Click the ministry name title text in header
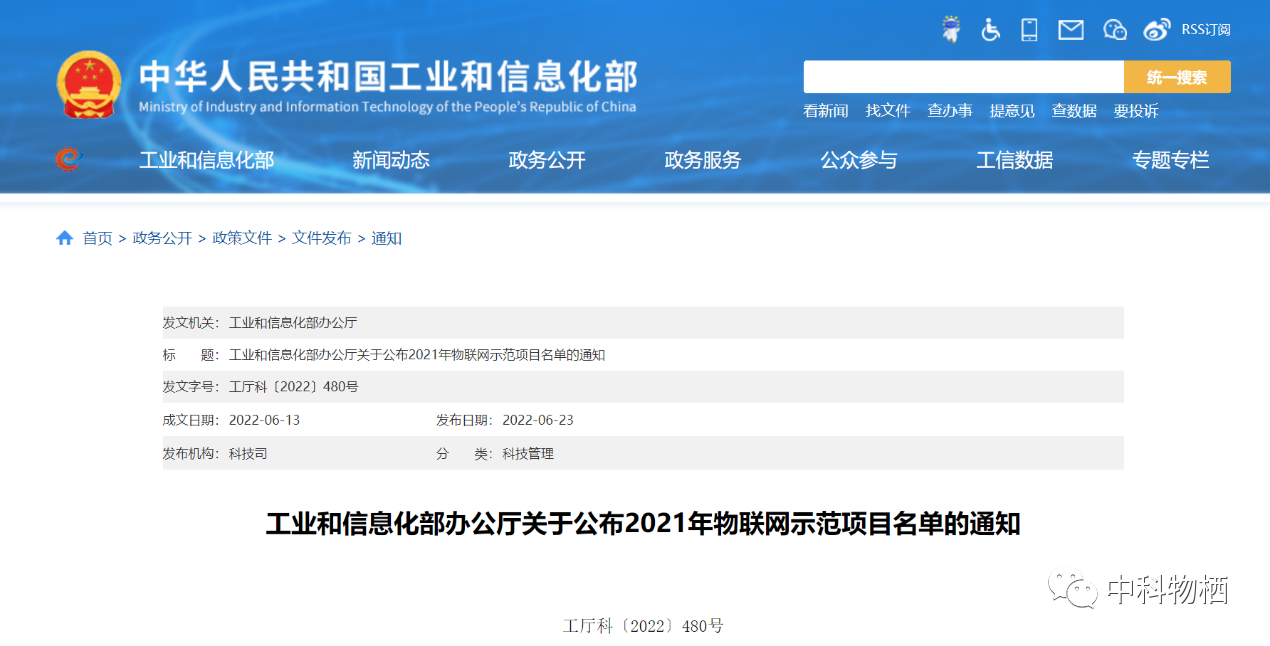 point(387,78)
